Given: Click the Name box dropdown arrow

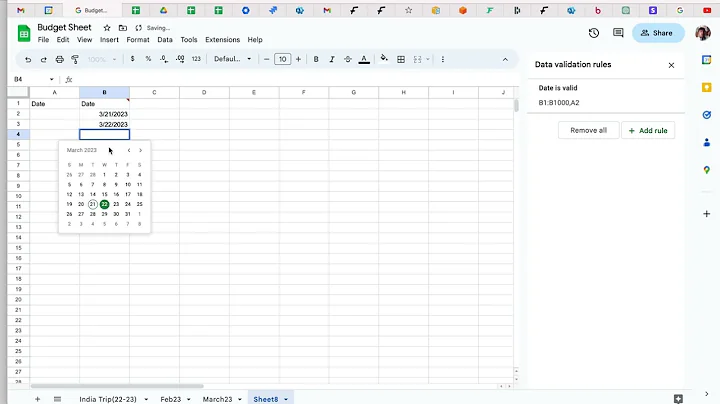Looking at the screenshot, I should (x=51, y=79).
